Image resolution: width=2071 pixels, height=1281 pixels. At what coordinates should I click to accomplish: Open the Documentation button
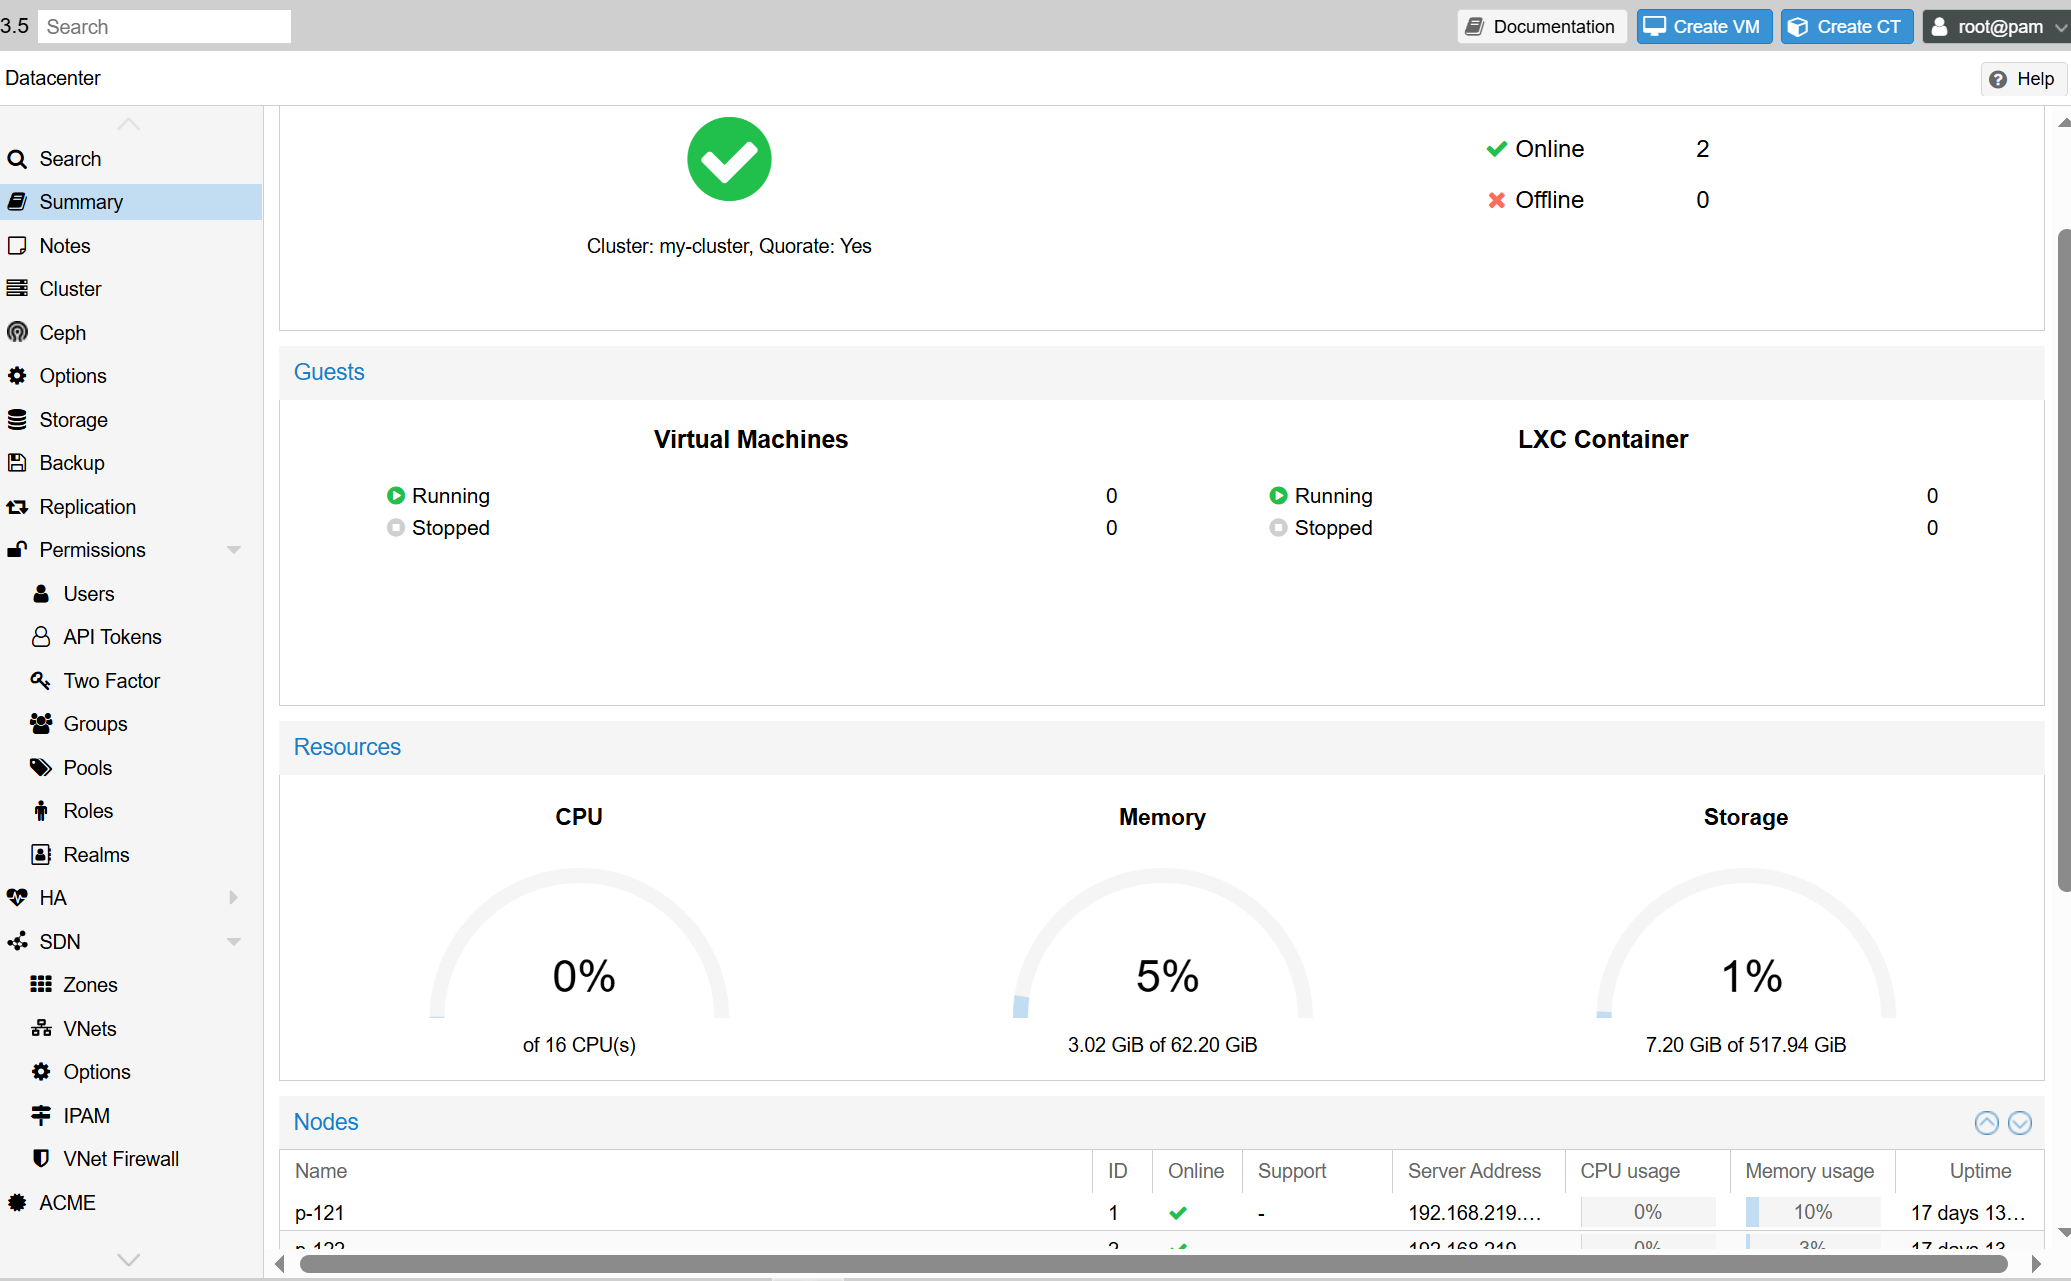point(1541,27)
